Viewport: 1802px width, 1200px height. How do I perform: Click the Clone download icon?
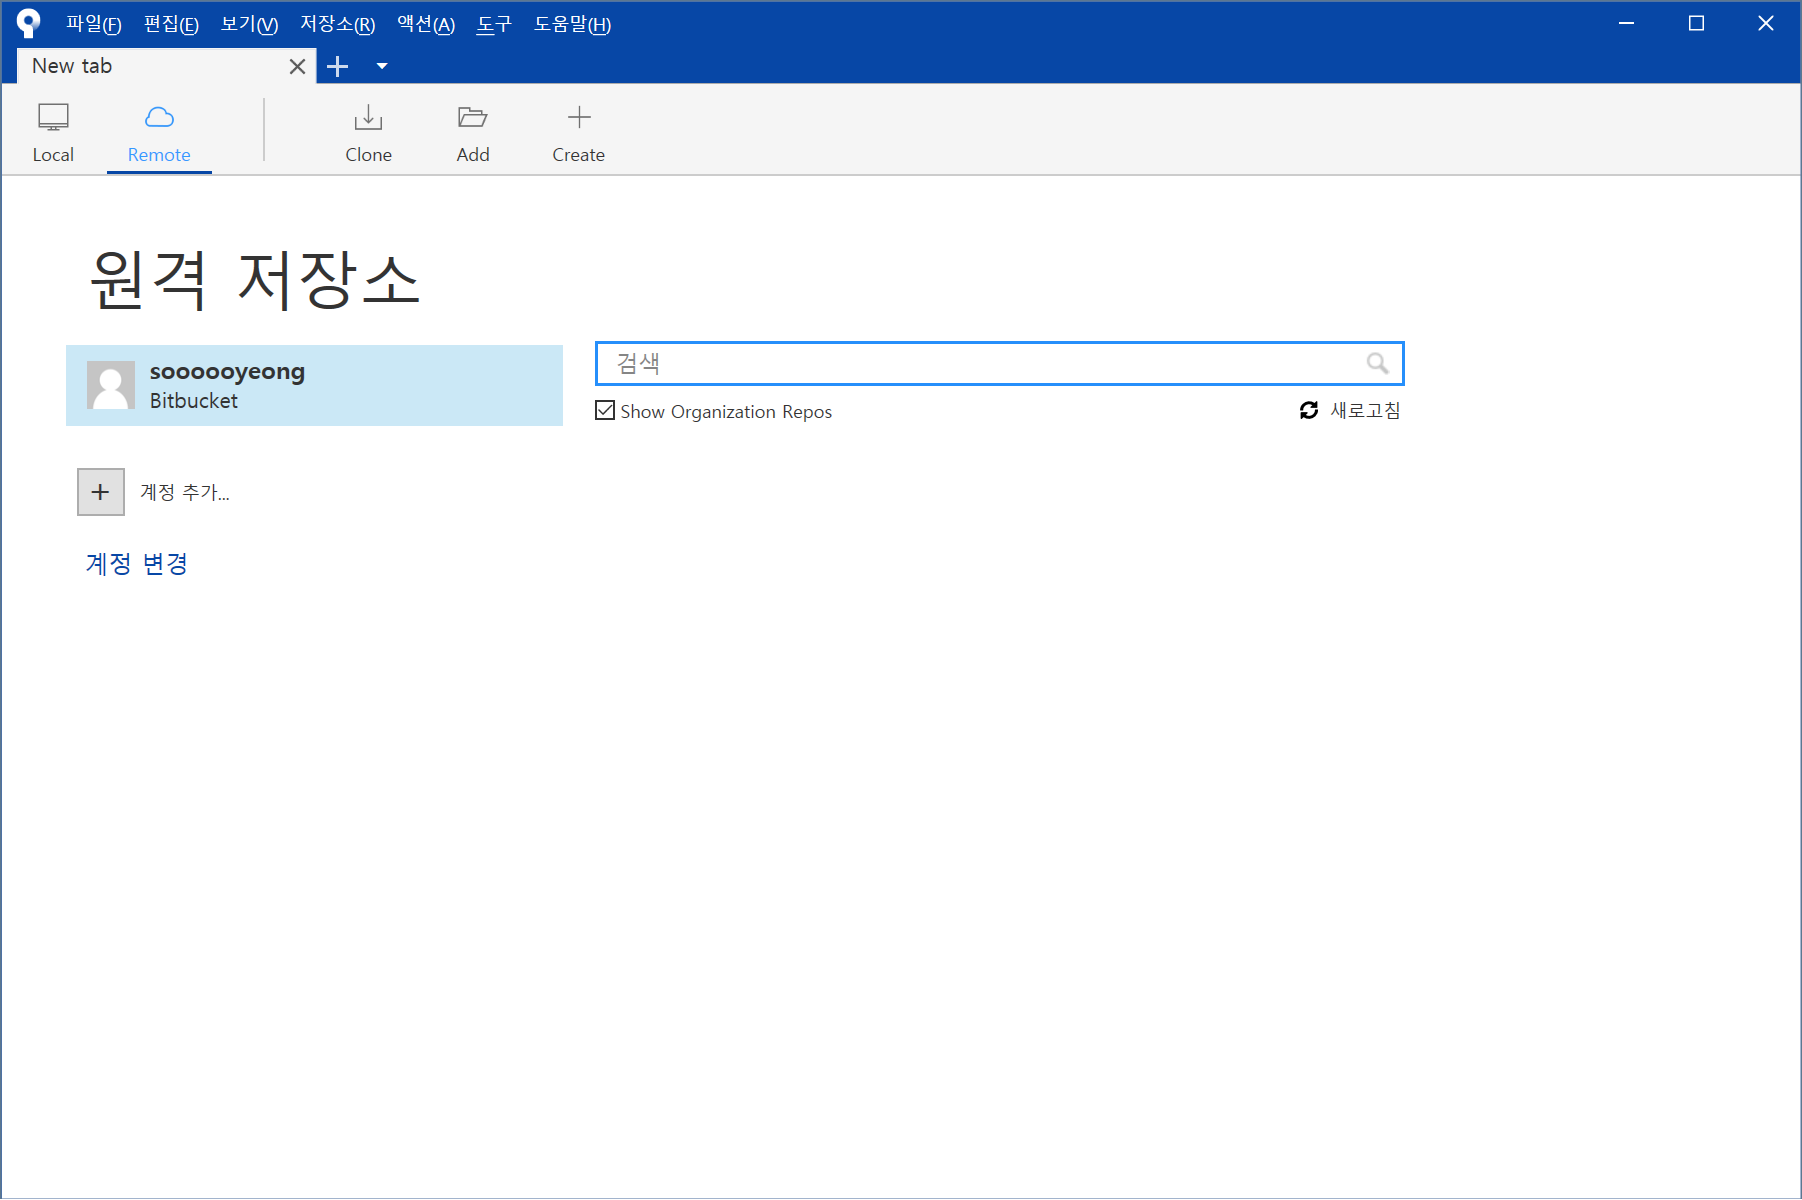coord(368,118)
